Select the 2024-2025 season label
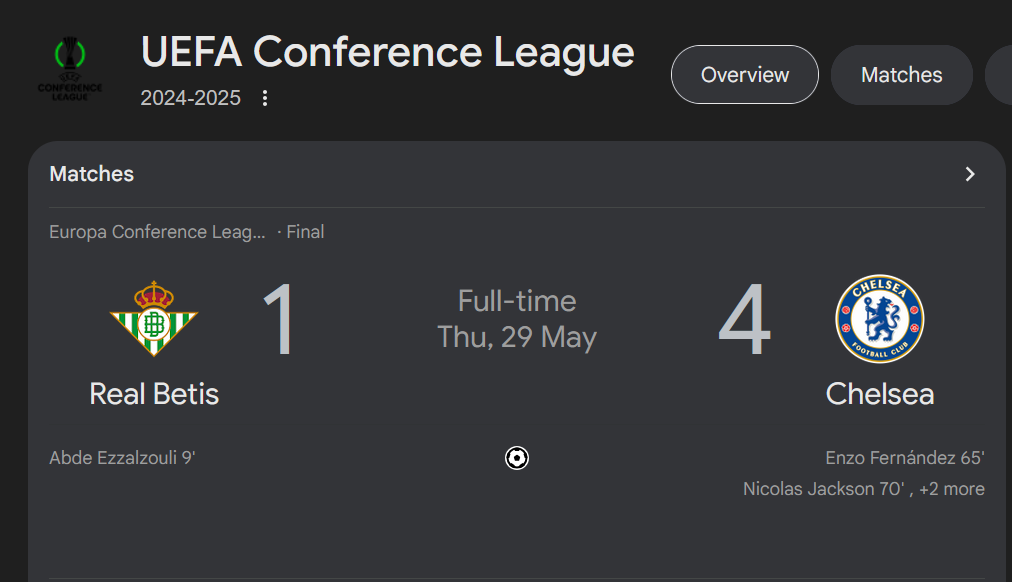Viewport: 1012px width, 582px height. [190, 98]
